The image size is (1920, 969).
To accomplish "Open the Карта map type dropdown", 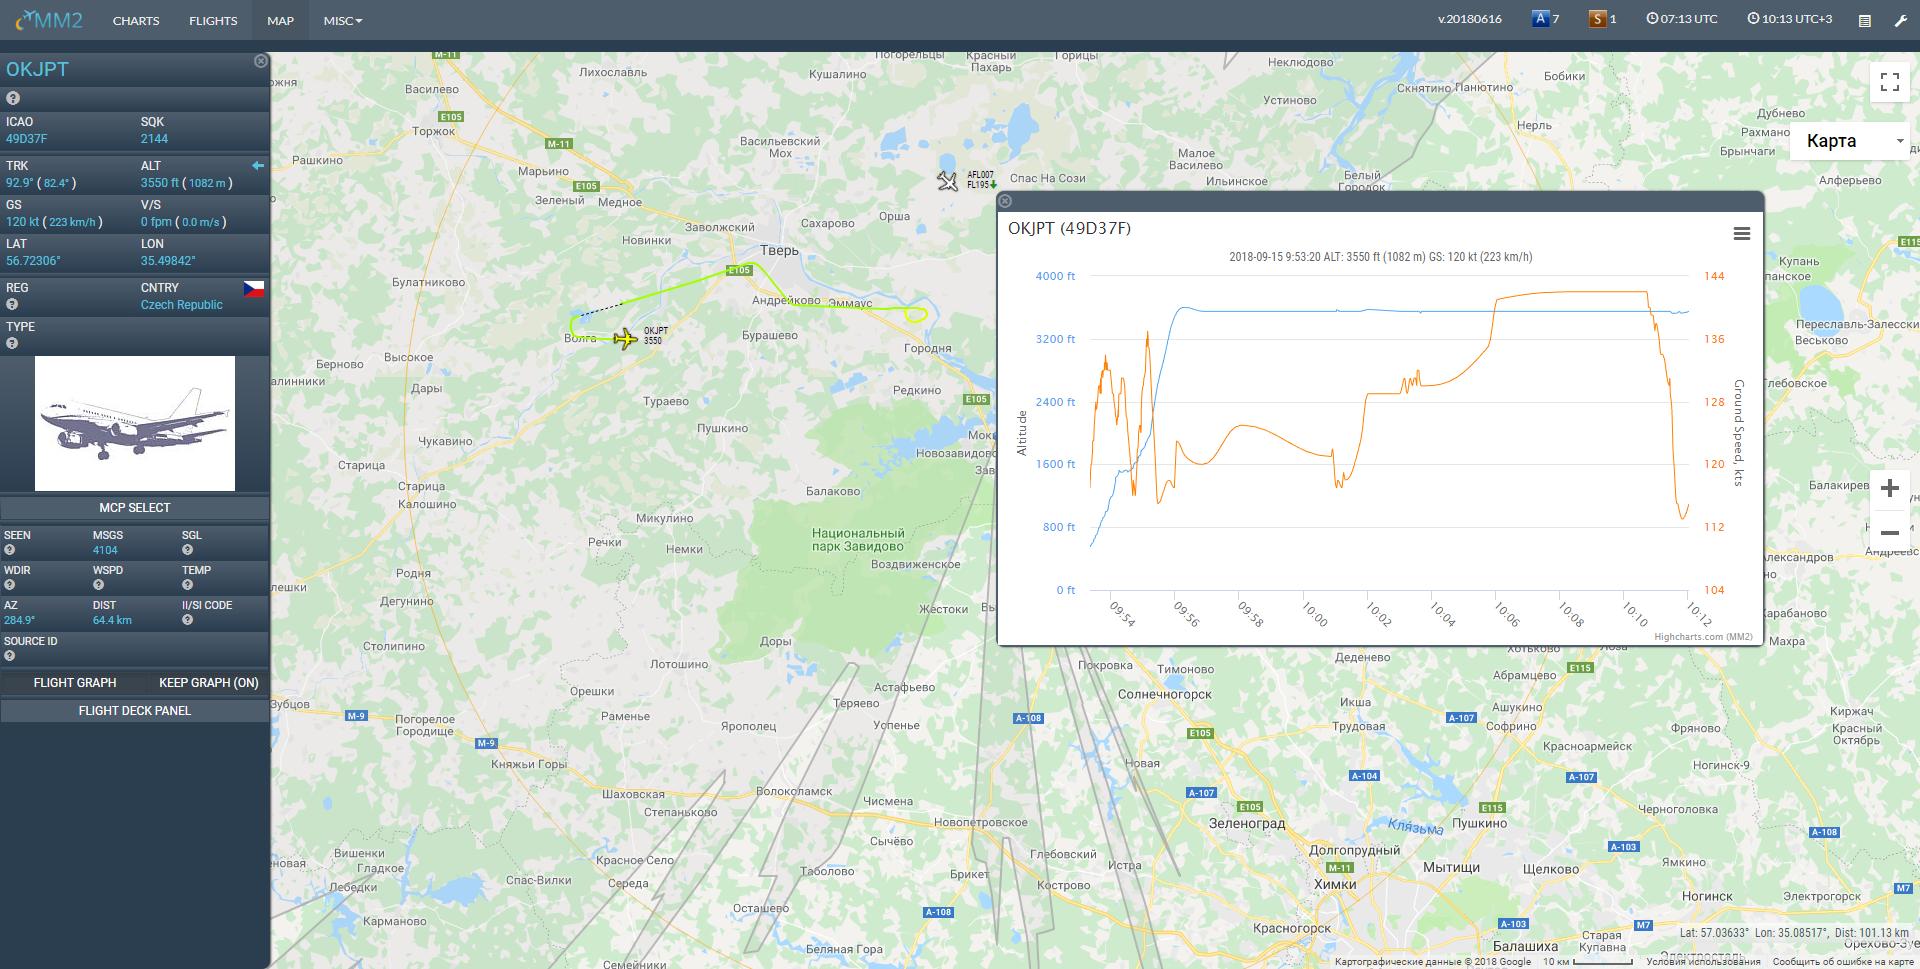I will [x=1853, y=141].
